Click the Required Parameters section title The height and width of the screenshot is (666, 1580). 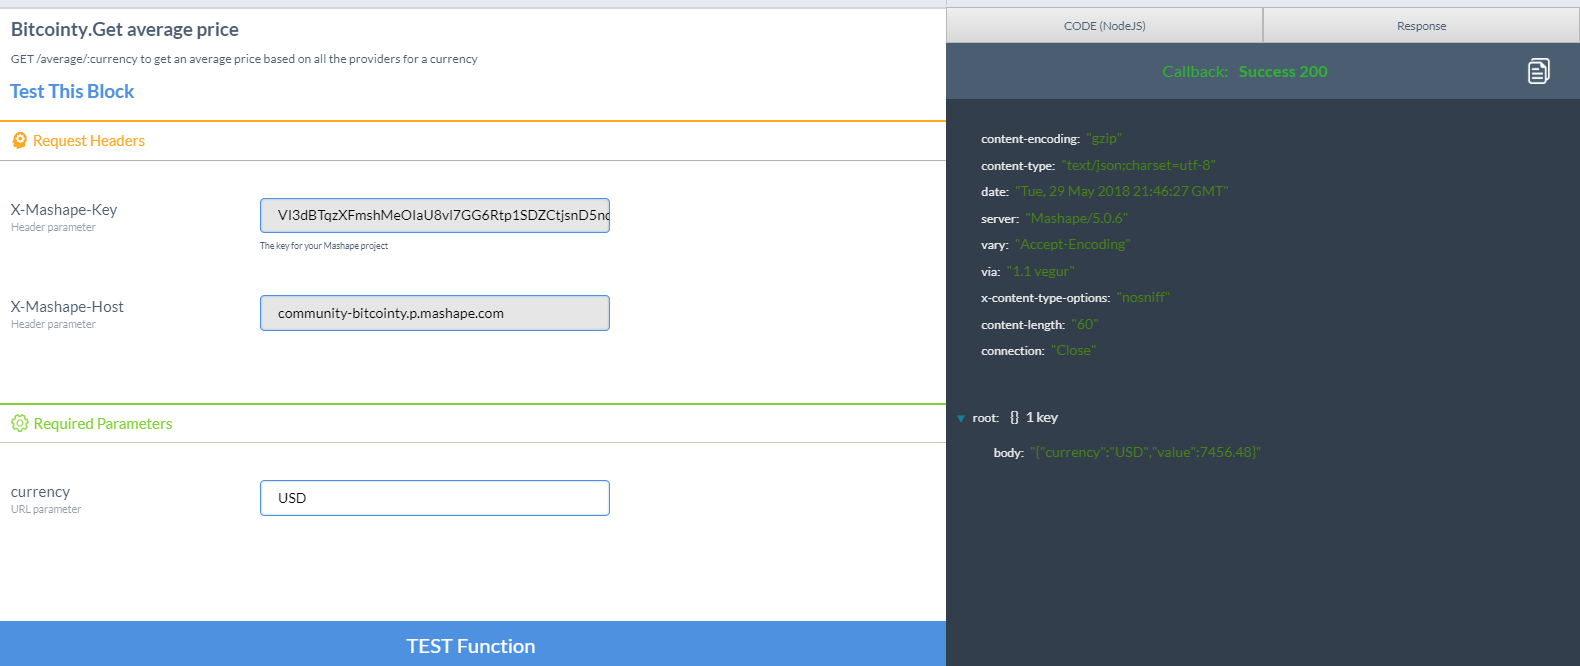[103, 424]
